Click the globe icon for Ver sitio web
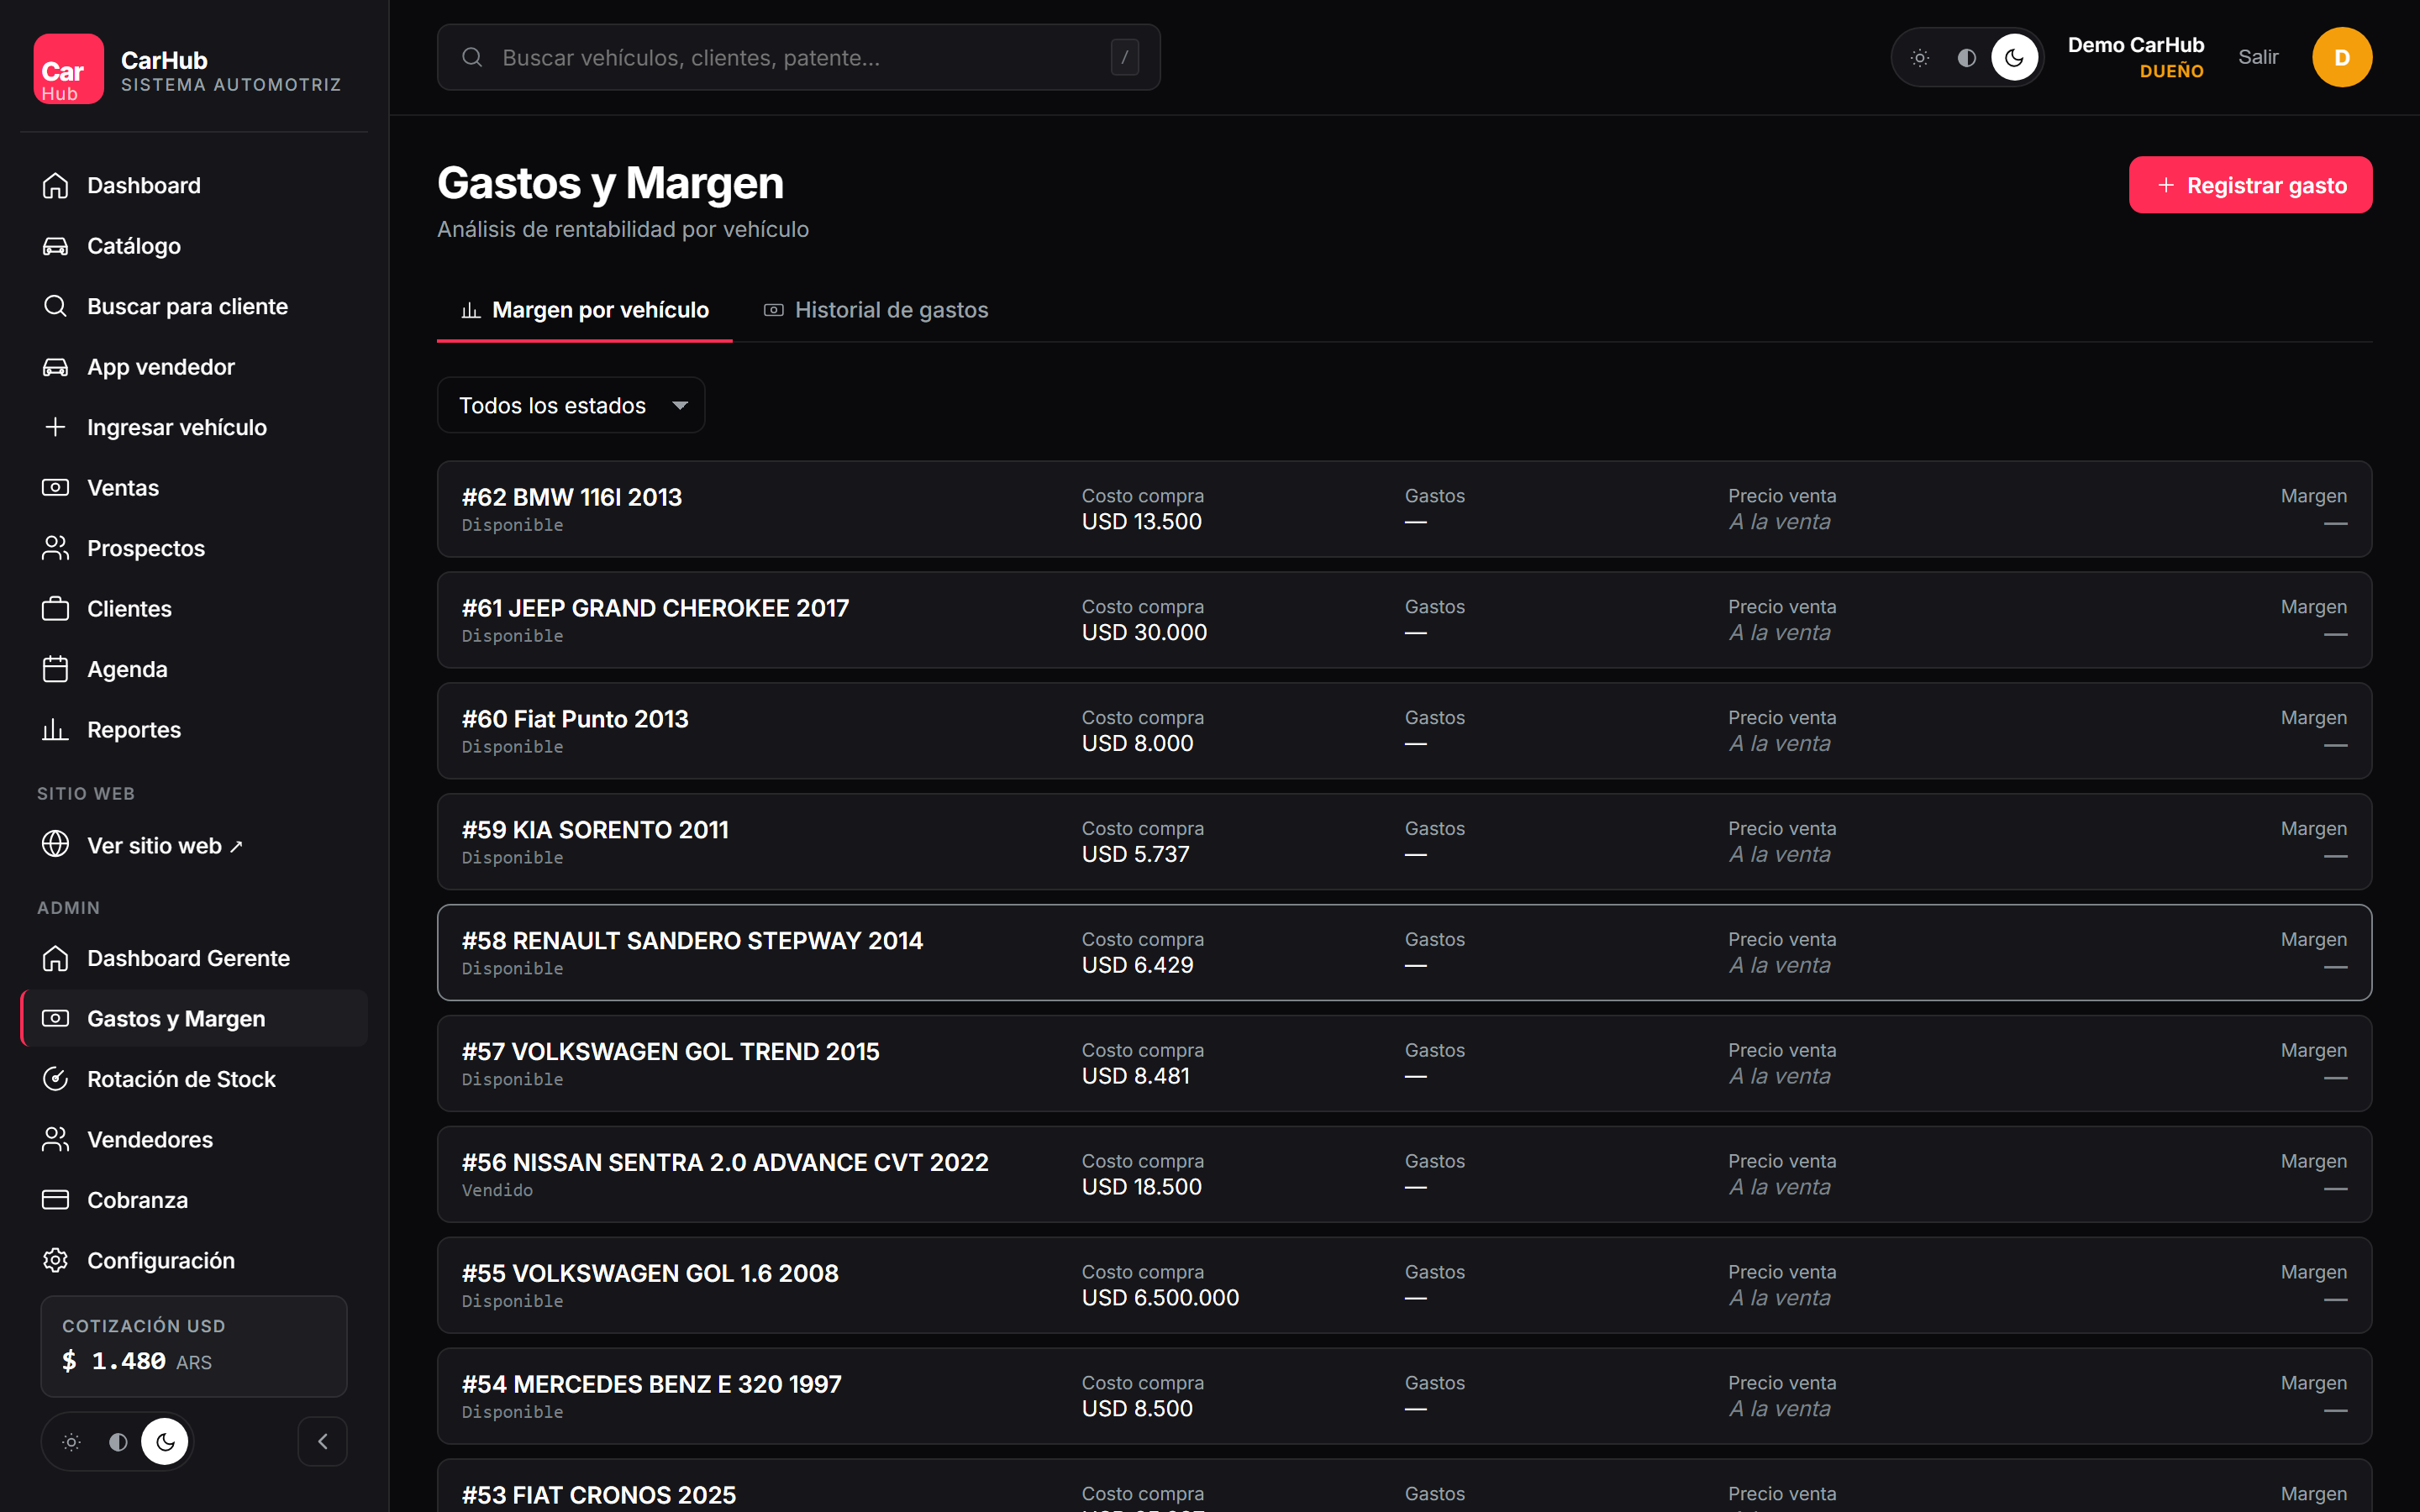The image size is (2420, 1512). 55,845
